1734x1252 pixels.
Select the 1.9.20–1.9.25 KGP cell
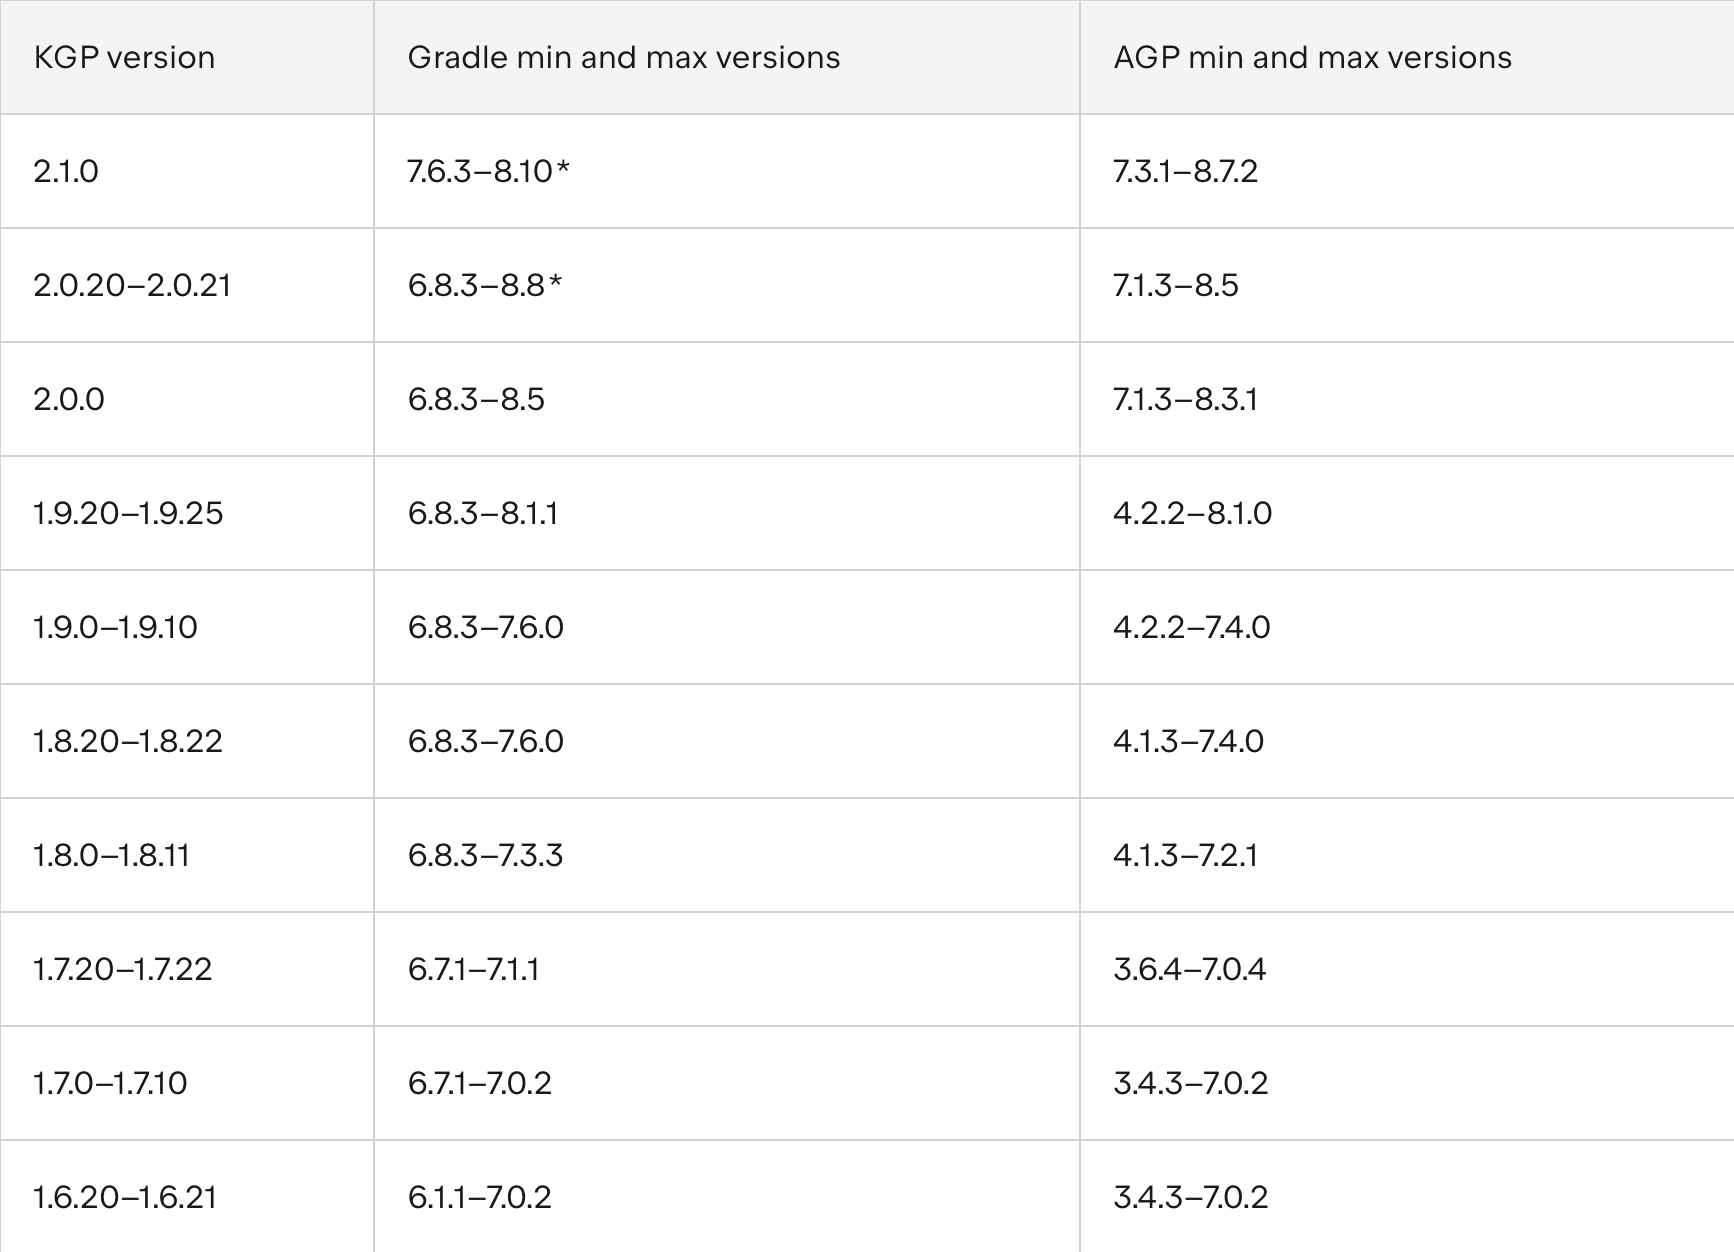(187, 513)
